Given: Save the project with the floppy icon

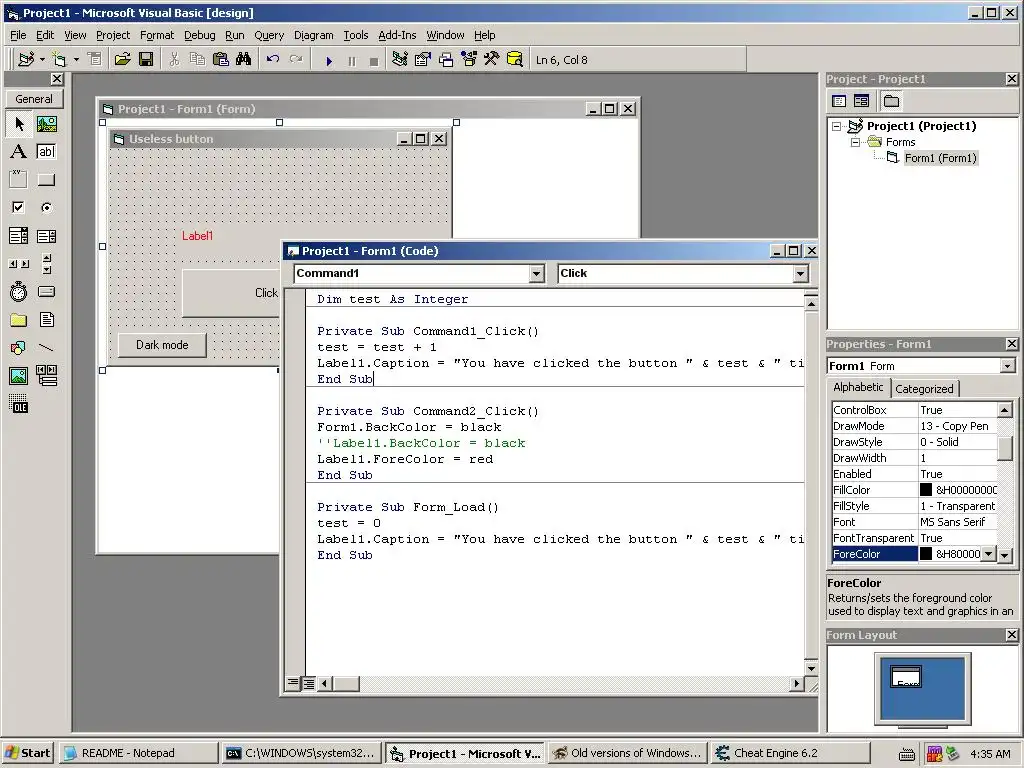Looking at the screenshot, I should click(146, 59).
